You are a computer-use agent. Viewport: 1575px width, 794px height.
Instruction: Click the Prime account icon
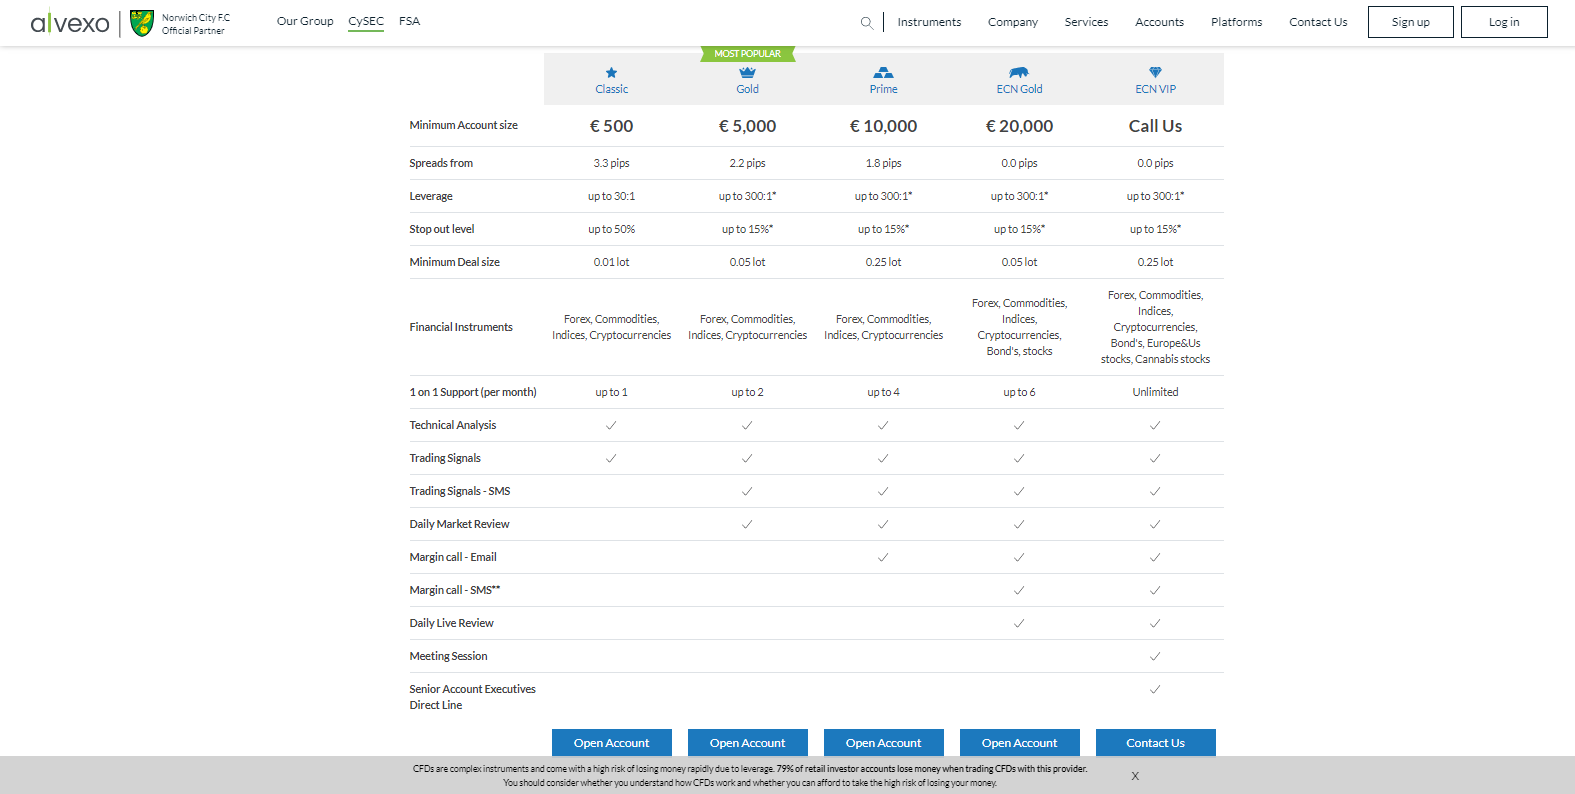point(883,73)
